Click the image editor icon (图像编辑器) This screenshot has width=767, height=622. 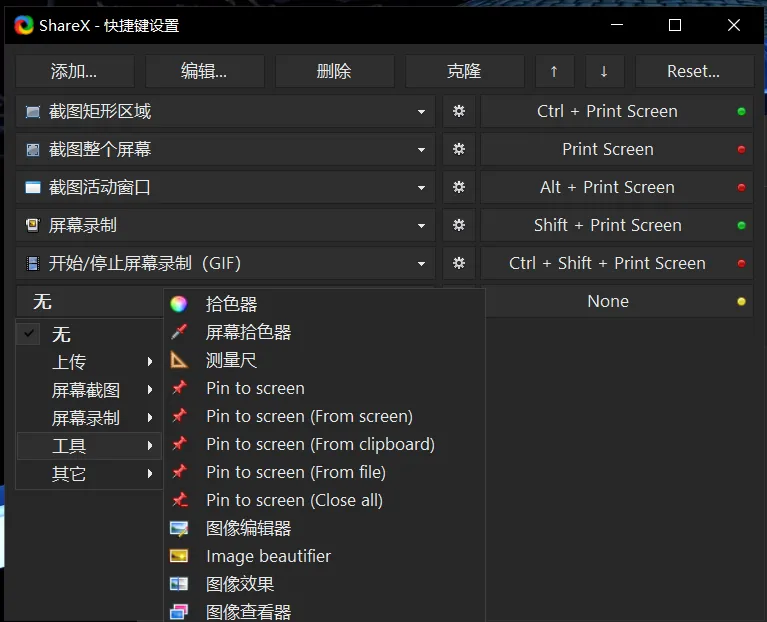(179, 529)
